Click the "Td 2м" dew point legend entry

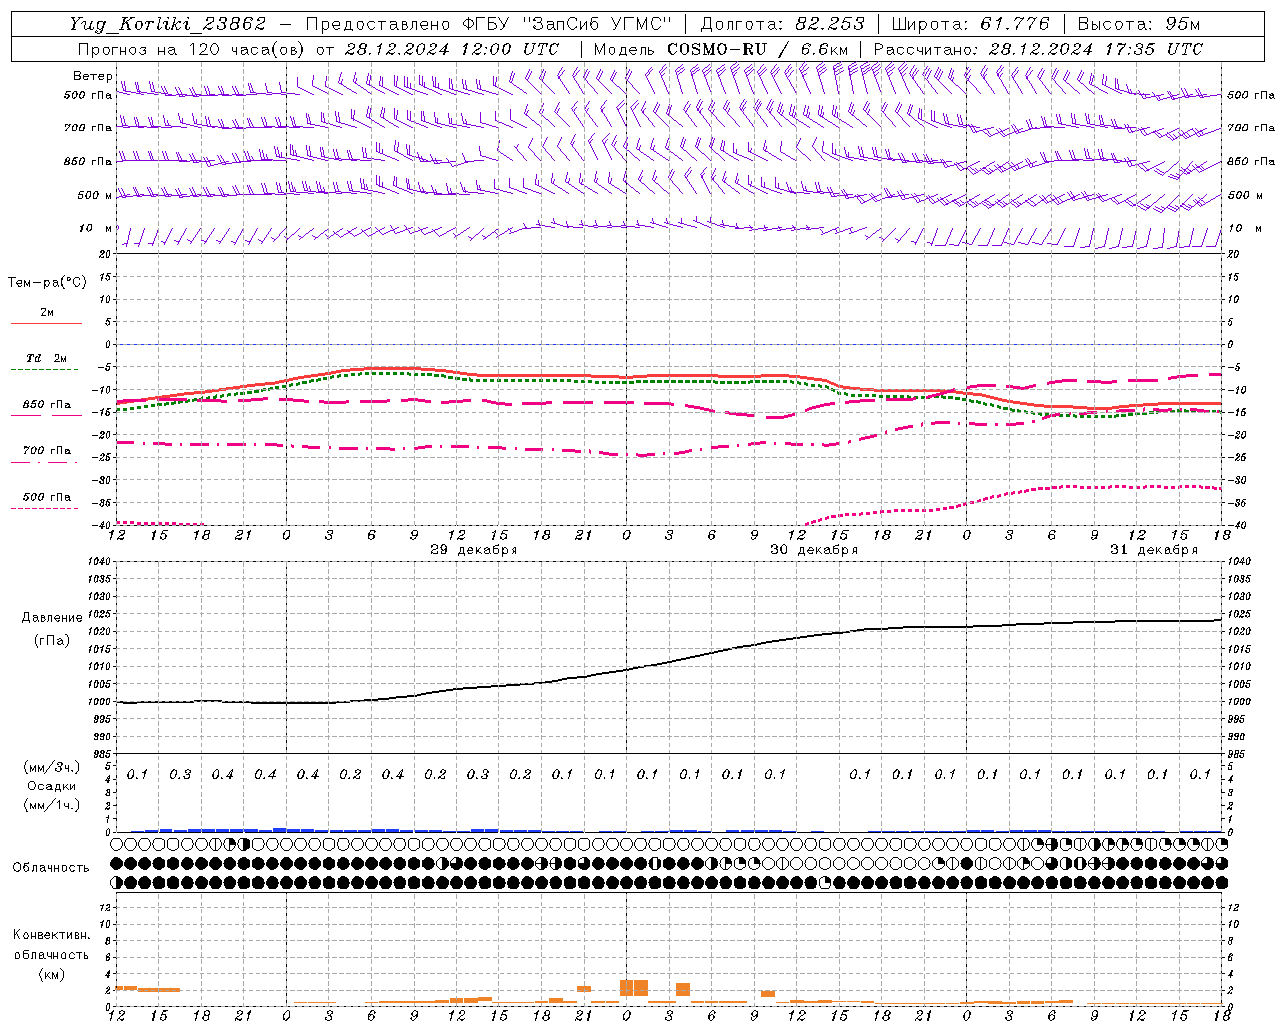tap(47, 358)
